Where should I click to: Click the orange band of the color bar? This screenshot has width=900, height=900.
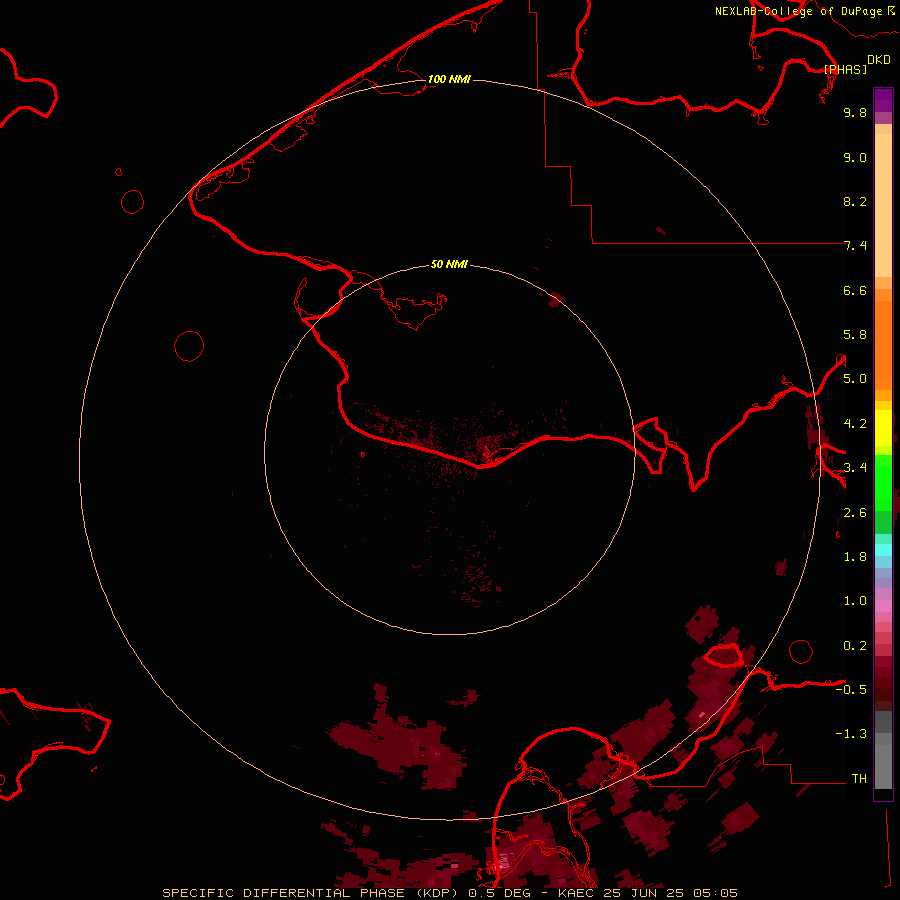[883, 344]
